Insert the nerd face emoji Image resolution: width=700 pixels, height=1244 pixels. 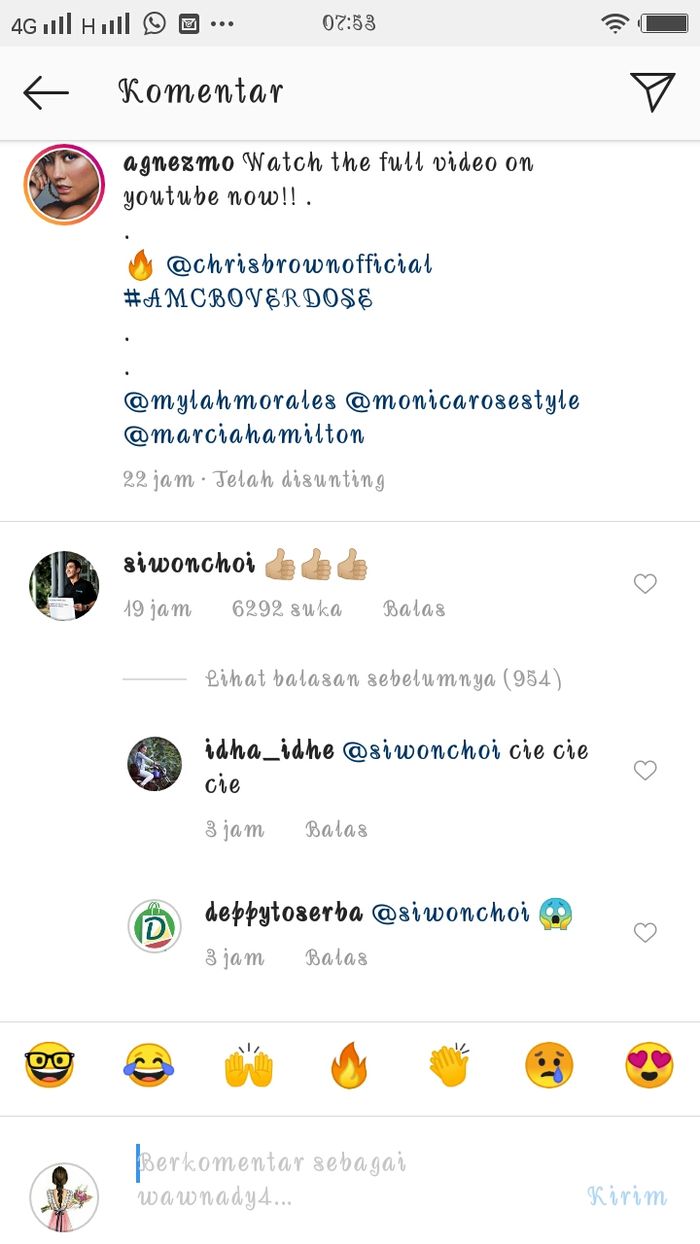[x=49, y=1066]
